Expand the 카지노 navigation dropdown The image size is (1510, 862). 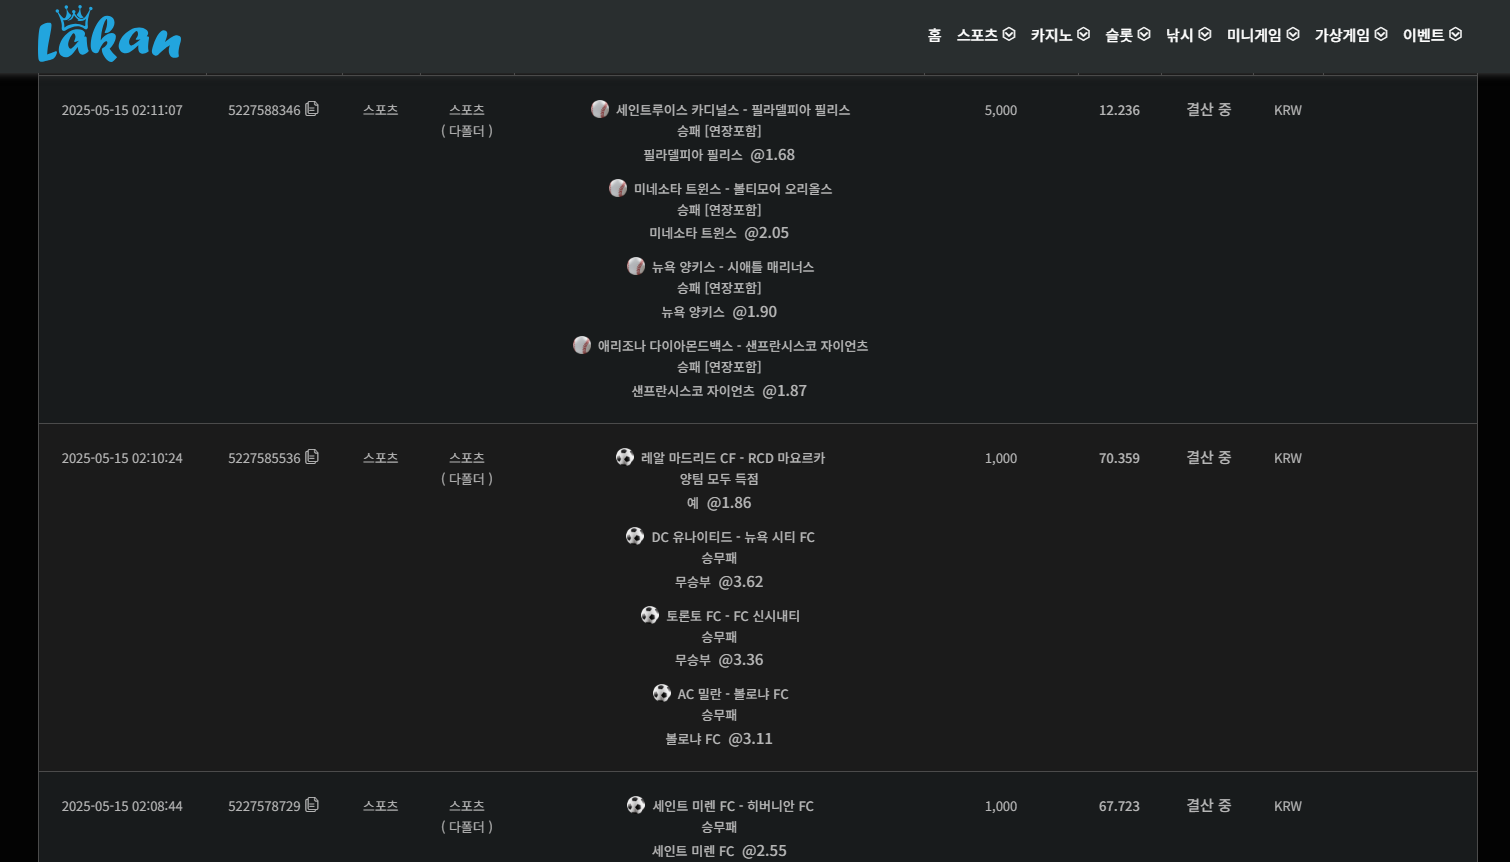pos(1083,35)
